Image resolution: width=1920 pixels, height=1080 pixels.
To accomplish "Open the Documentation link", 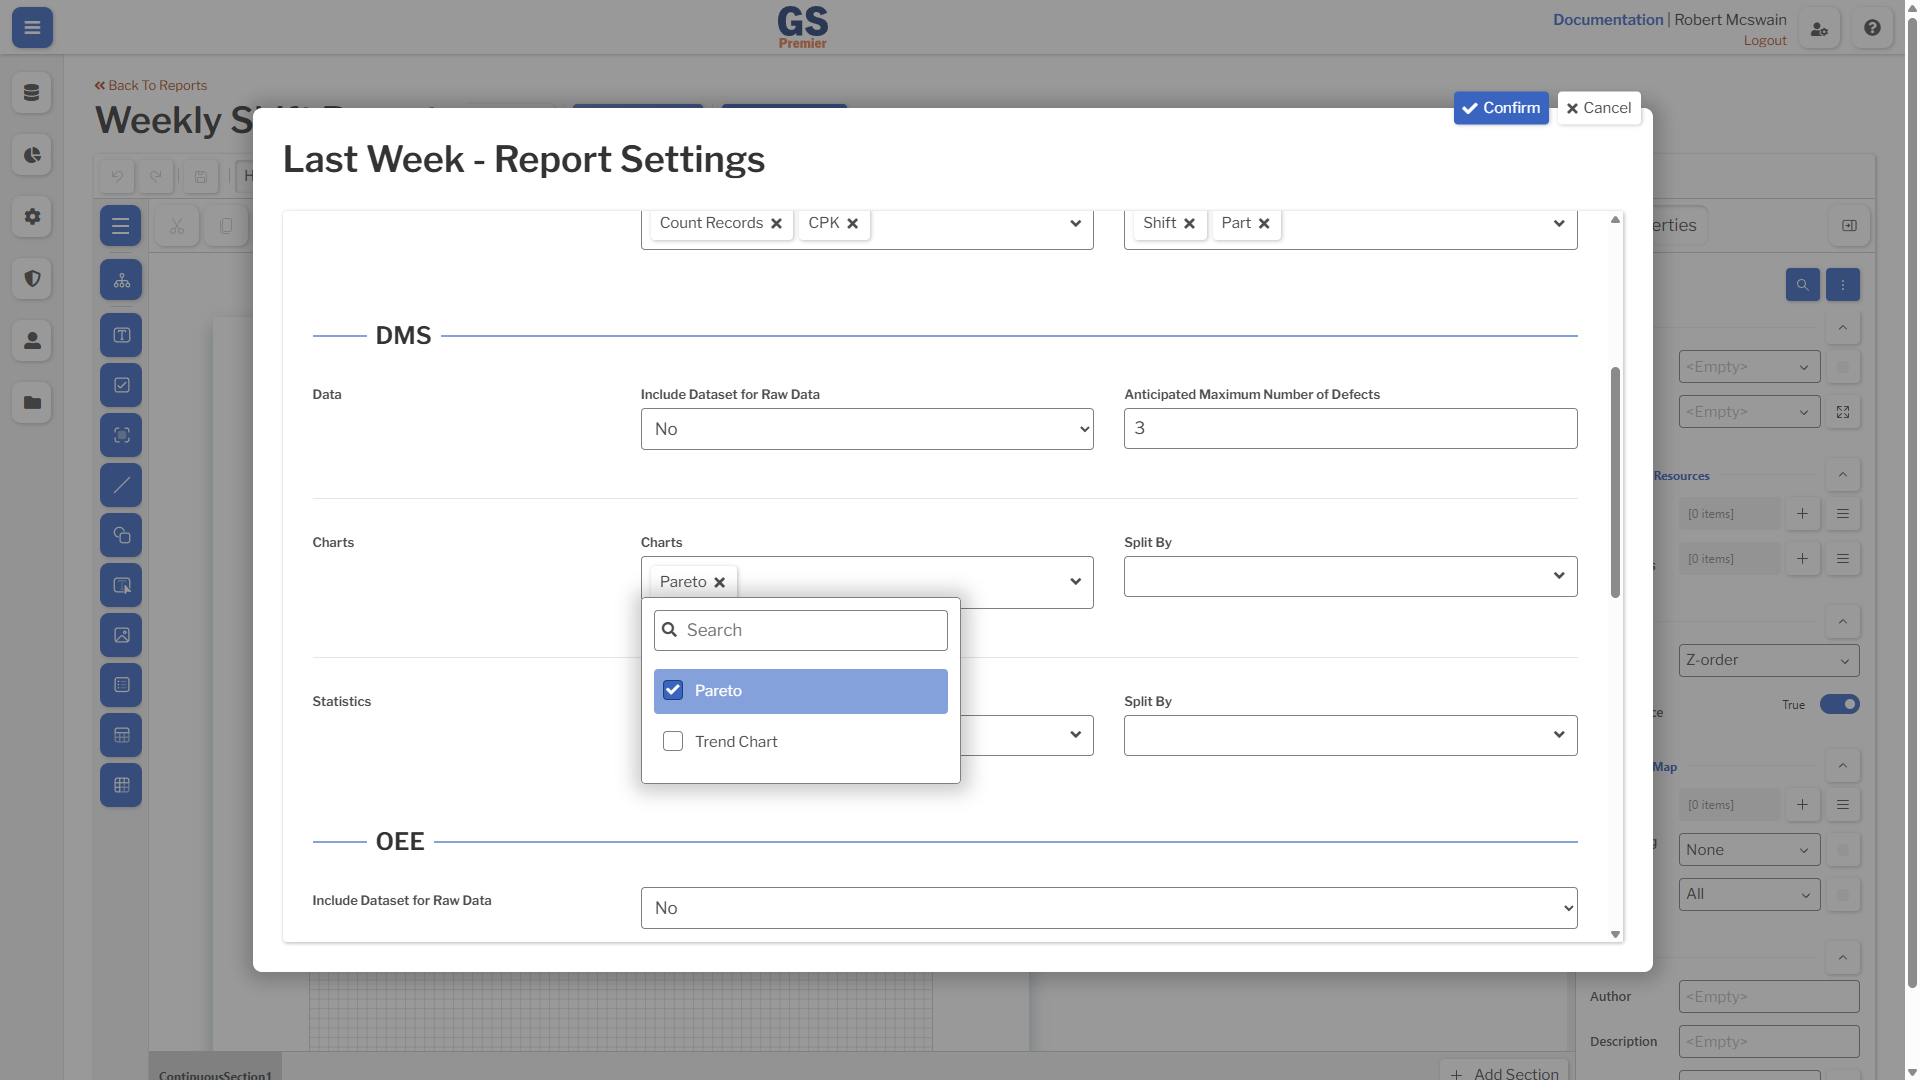I will coord(1608,20).
